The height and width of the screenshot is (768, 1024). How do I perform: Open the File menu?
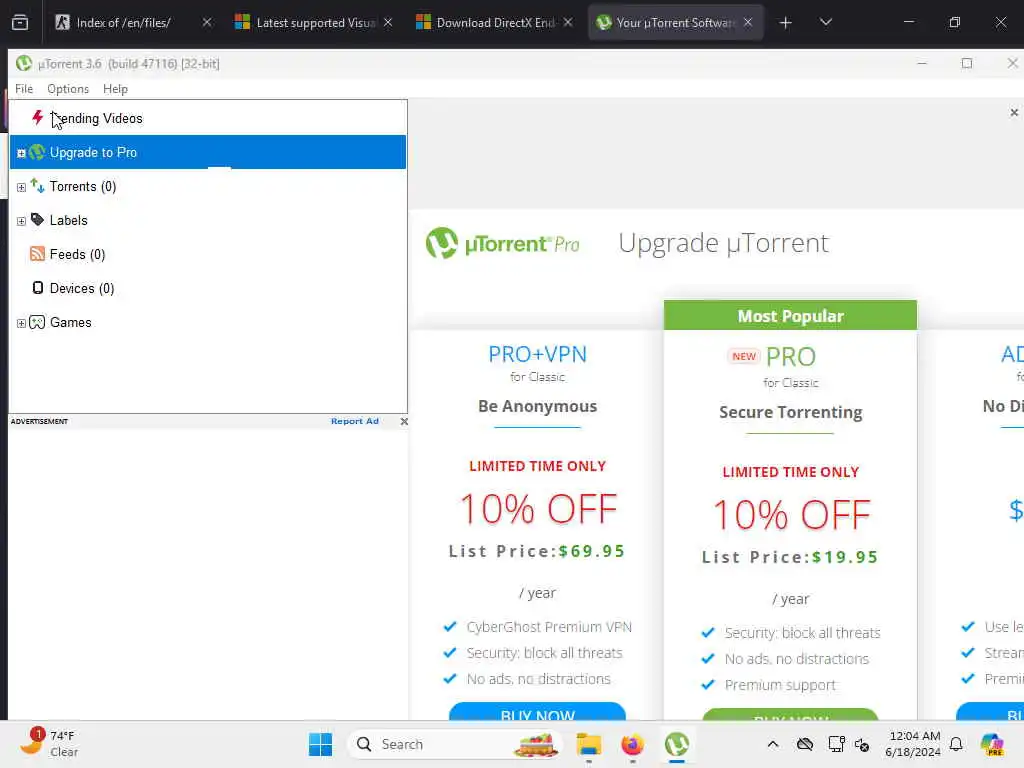(x=24, y=88)
